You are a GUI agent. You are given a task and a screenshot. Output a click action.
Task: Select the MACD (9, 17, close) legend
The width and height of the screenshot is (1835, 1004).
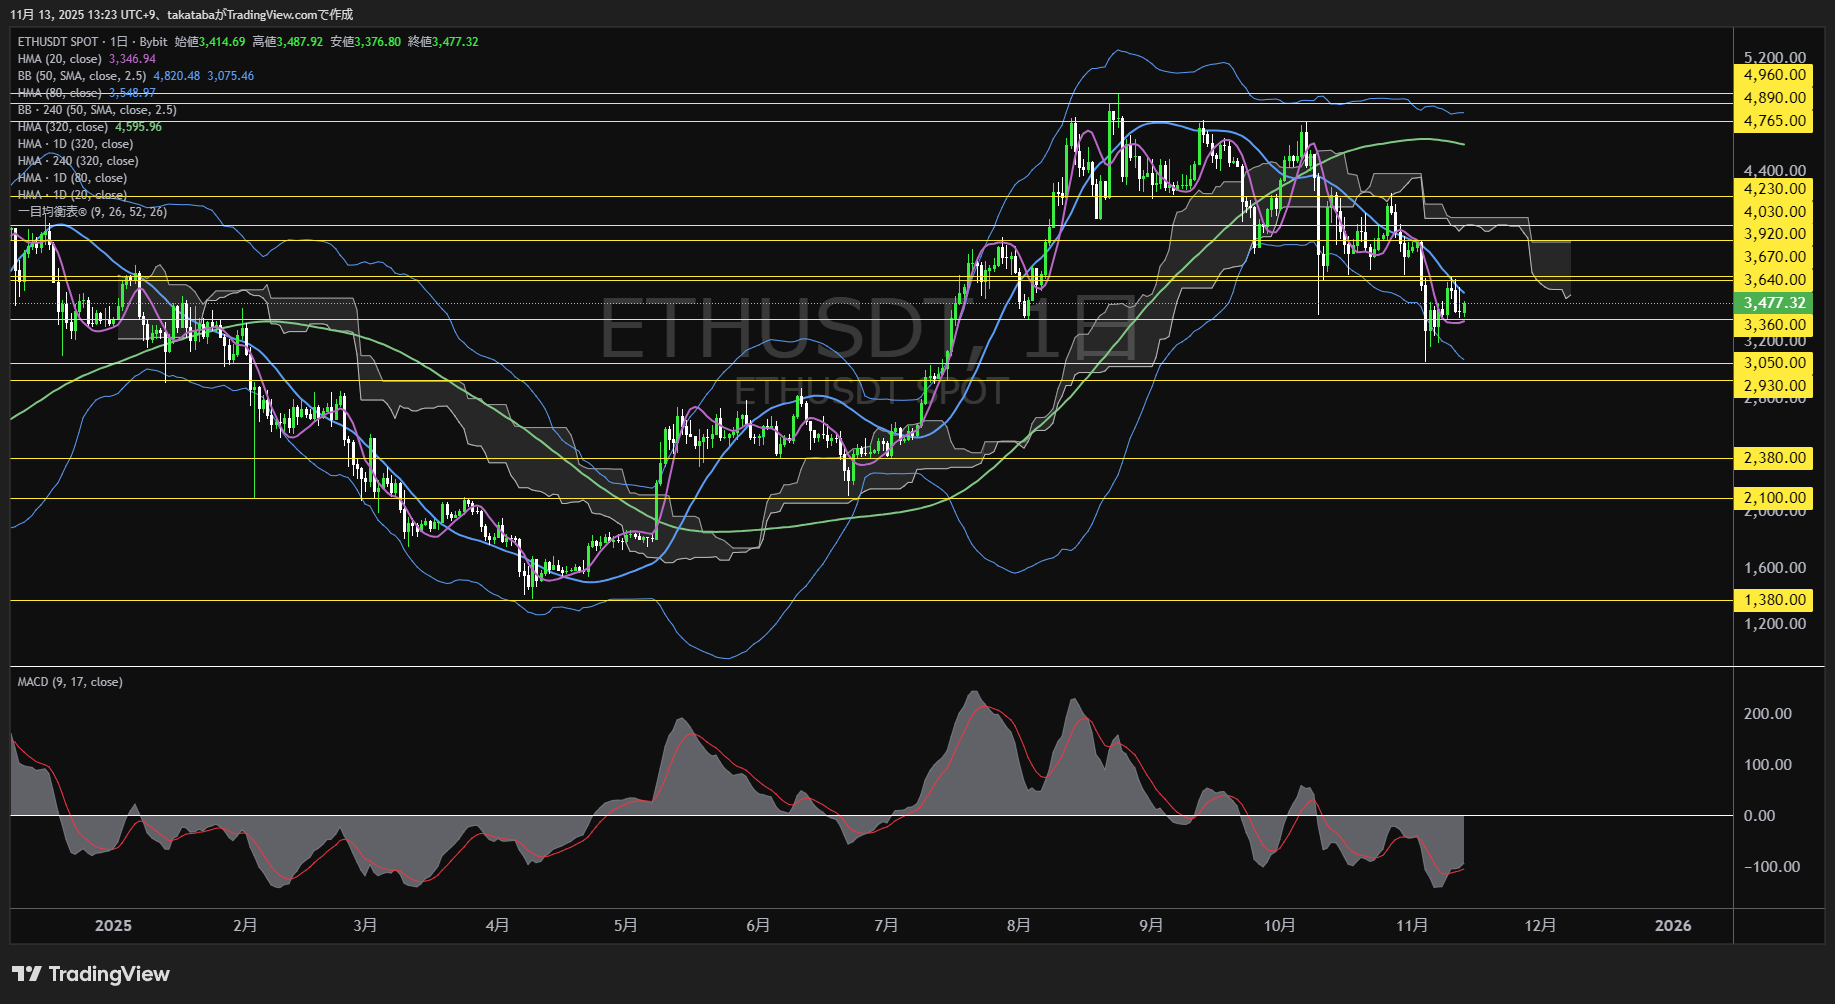click(69, 681)
